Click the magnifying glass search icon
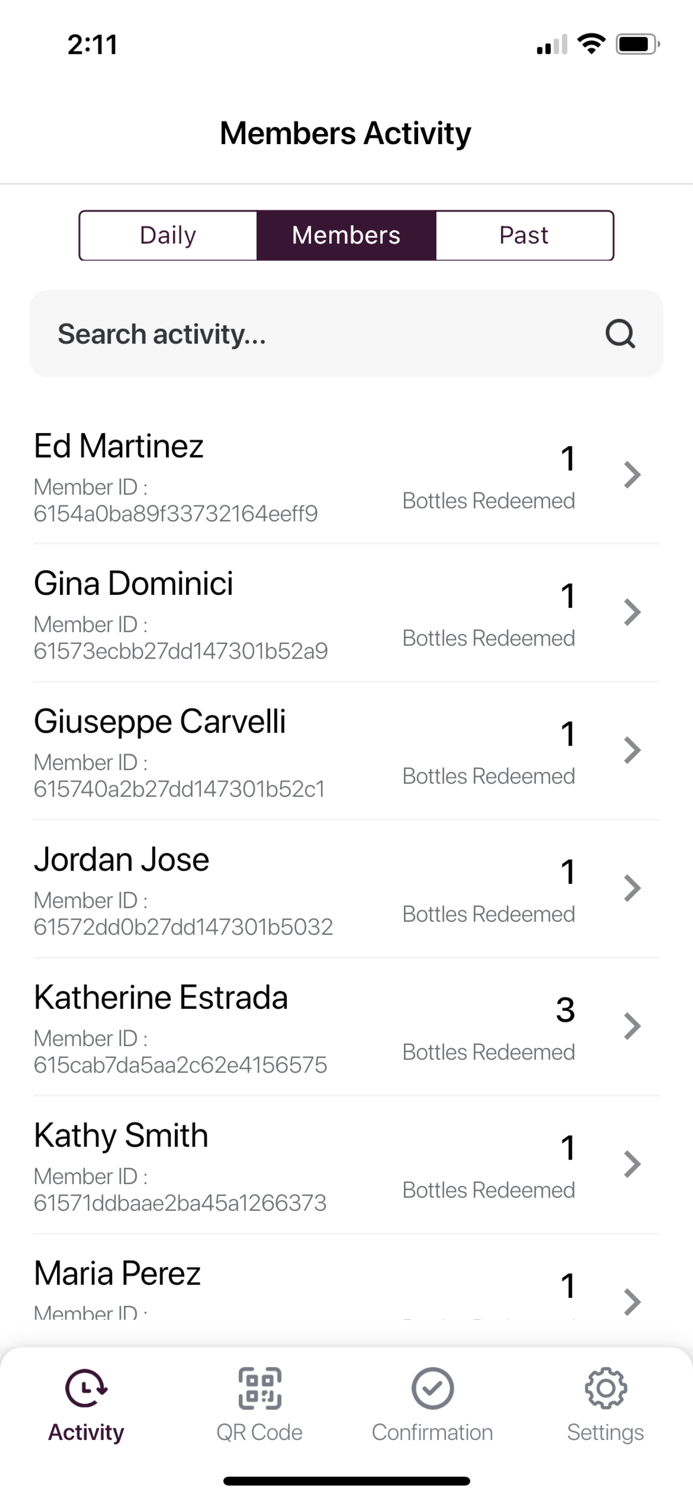The width and height of the screenshot is (693, 1500). [620, 334]
